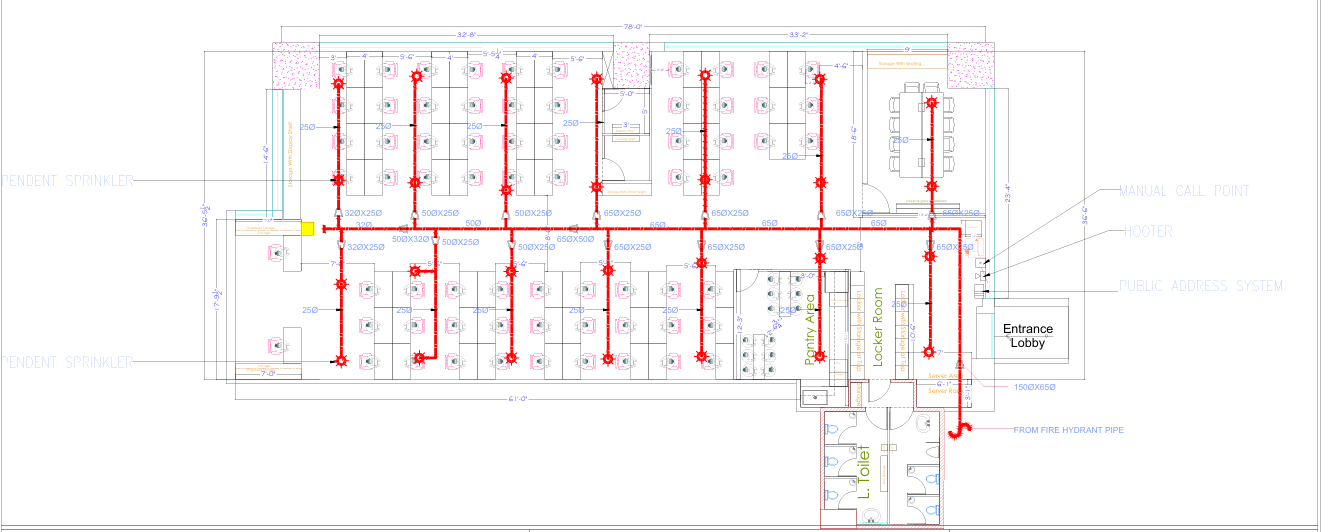Select the conference table in the meeting room
Screen dimensions: 1322x532
pyautogui.click(x=917, y=130)
